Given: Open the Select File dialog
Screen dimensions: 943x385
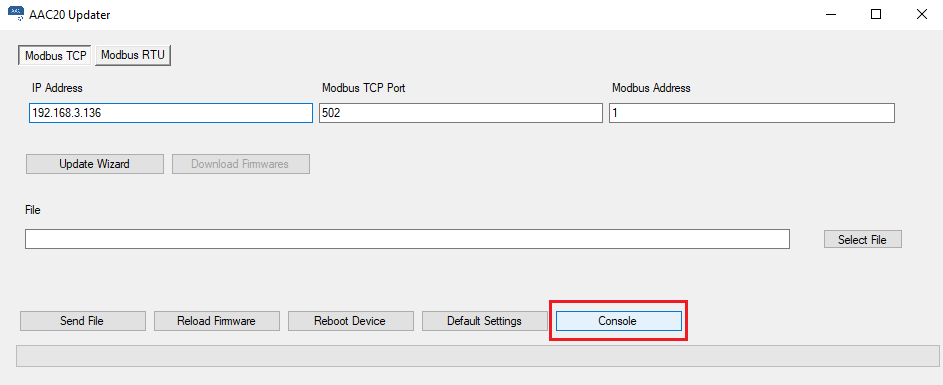Looking at the screenshot, I should [862, 239].
